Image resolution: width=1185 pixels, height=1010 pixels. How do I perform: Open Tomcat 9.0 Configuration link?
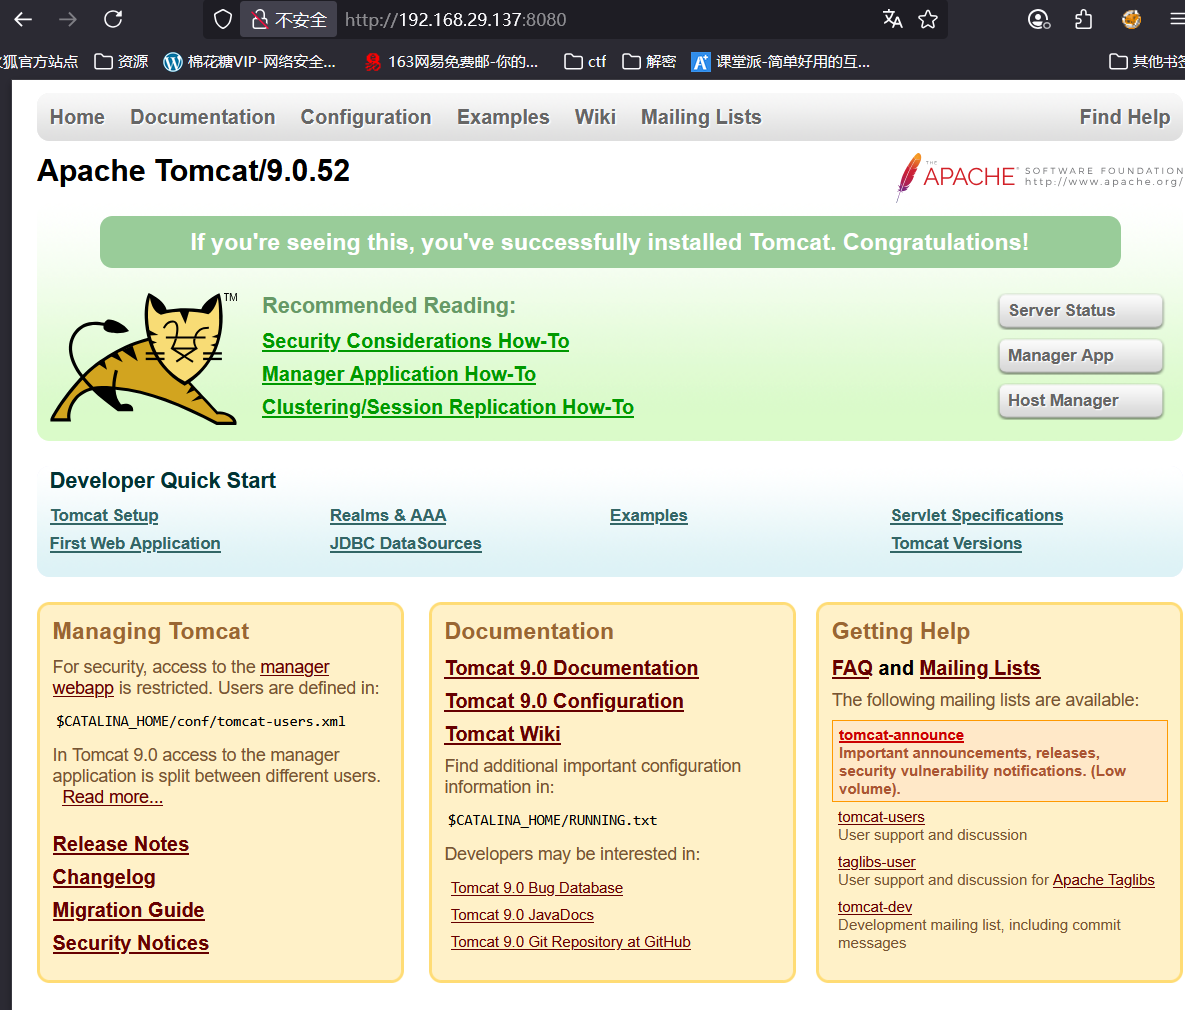pyautogui.click(x=565, y=702)
